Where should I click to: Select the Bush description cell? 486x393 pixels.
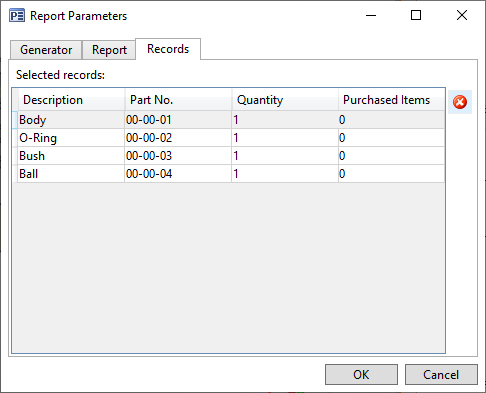tap(71, 156)
